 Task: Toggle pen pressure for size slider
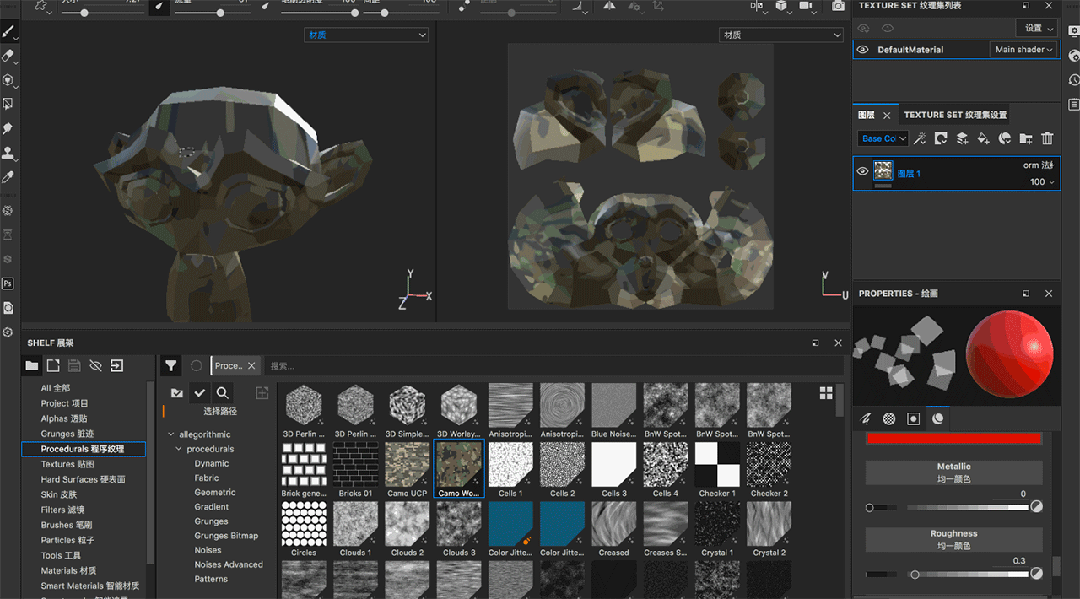click(159, 6)
